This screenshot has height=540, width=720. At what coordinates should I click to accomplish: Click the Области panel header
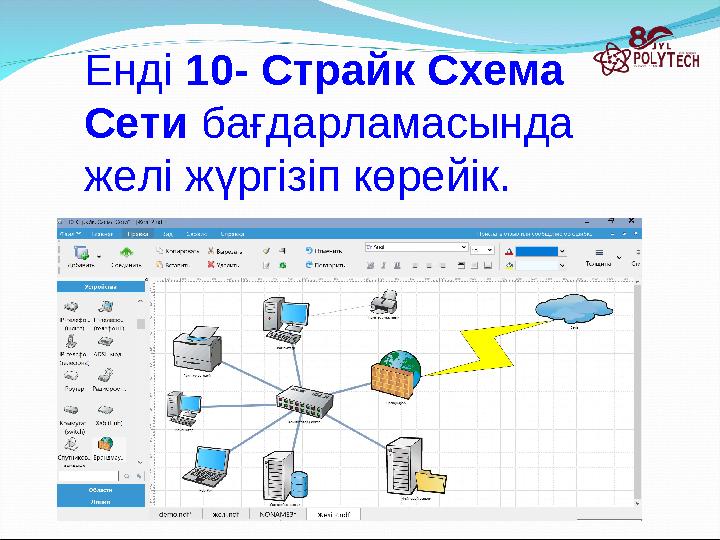(x=101, y=490)
